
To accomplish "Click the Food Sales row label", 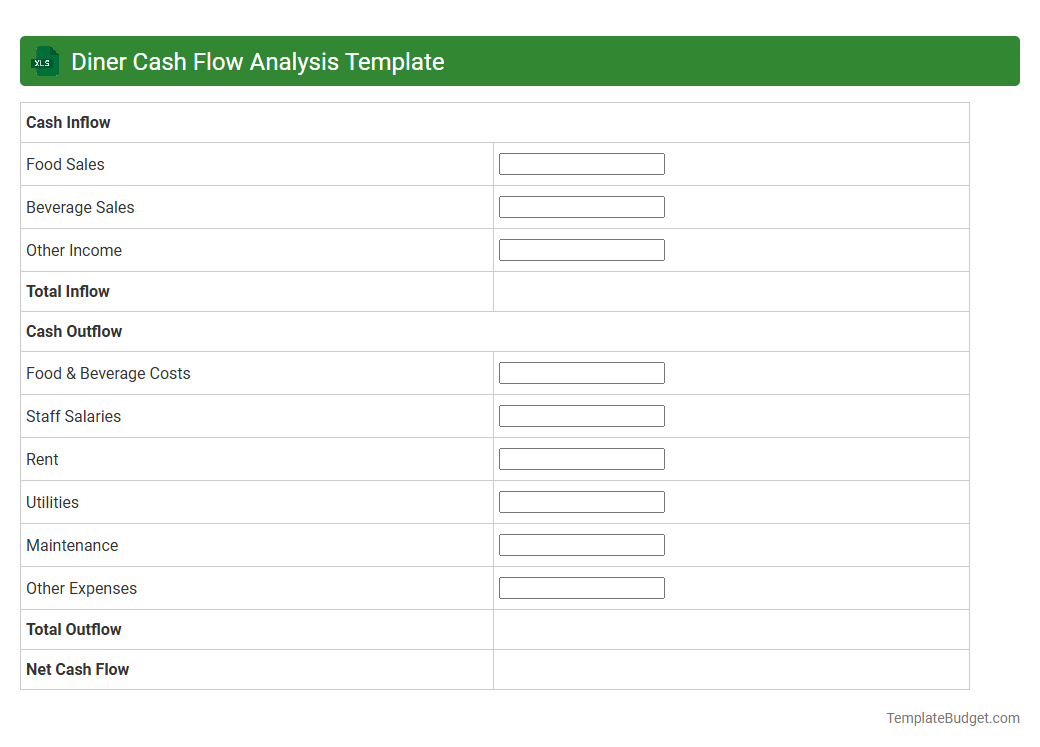I will pos(65,164).
